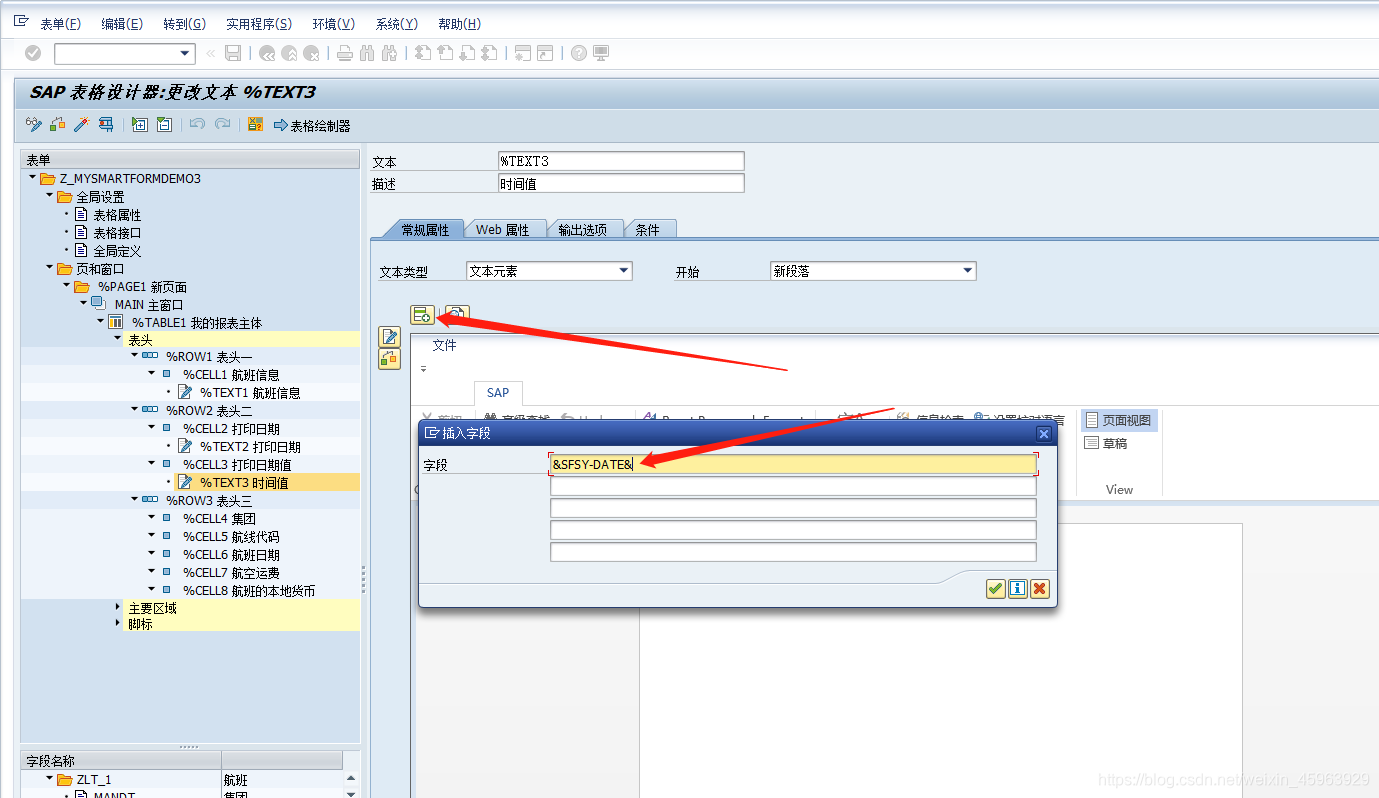Switch to the 输出选项 tab
1379x798 pixels.
(583, 229)
